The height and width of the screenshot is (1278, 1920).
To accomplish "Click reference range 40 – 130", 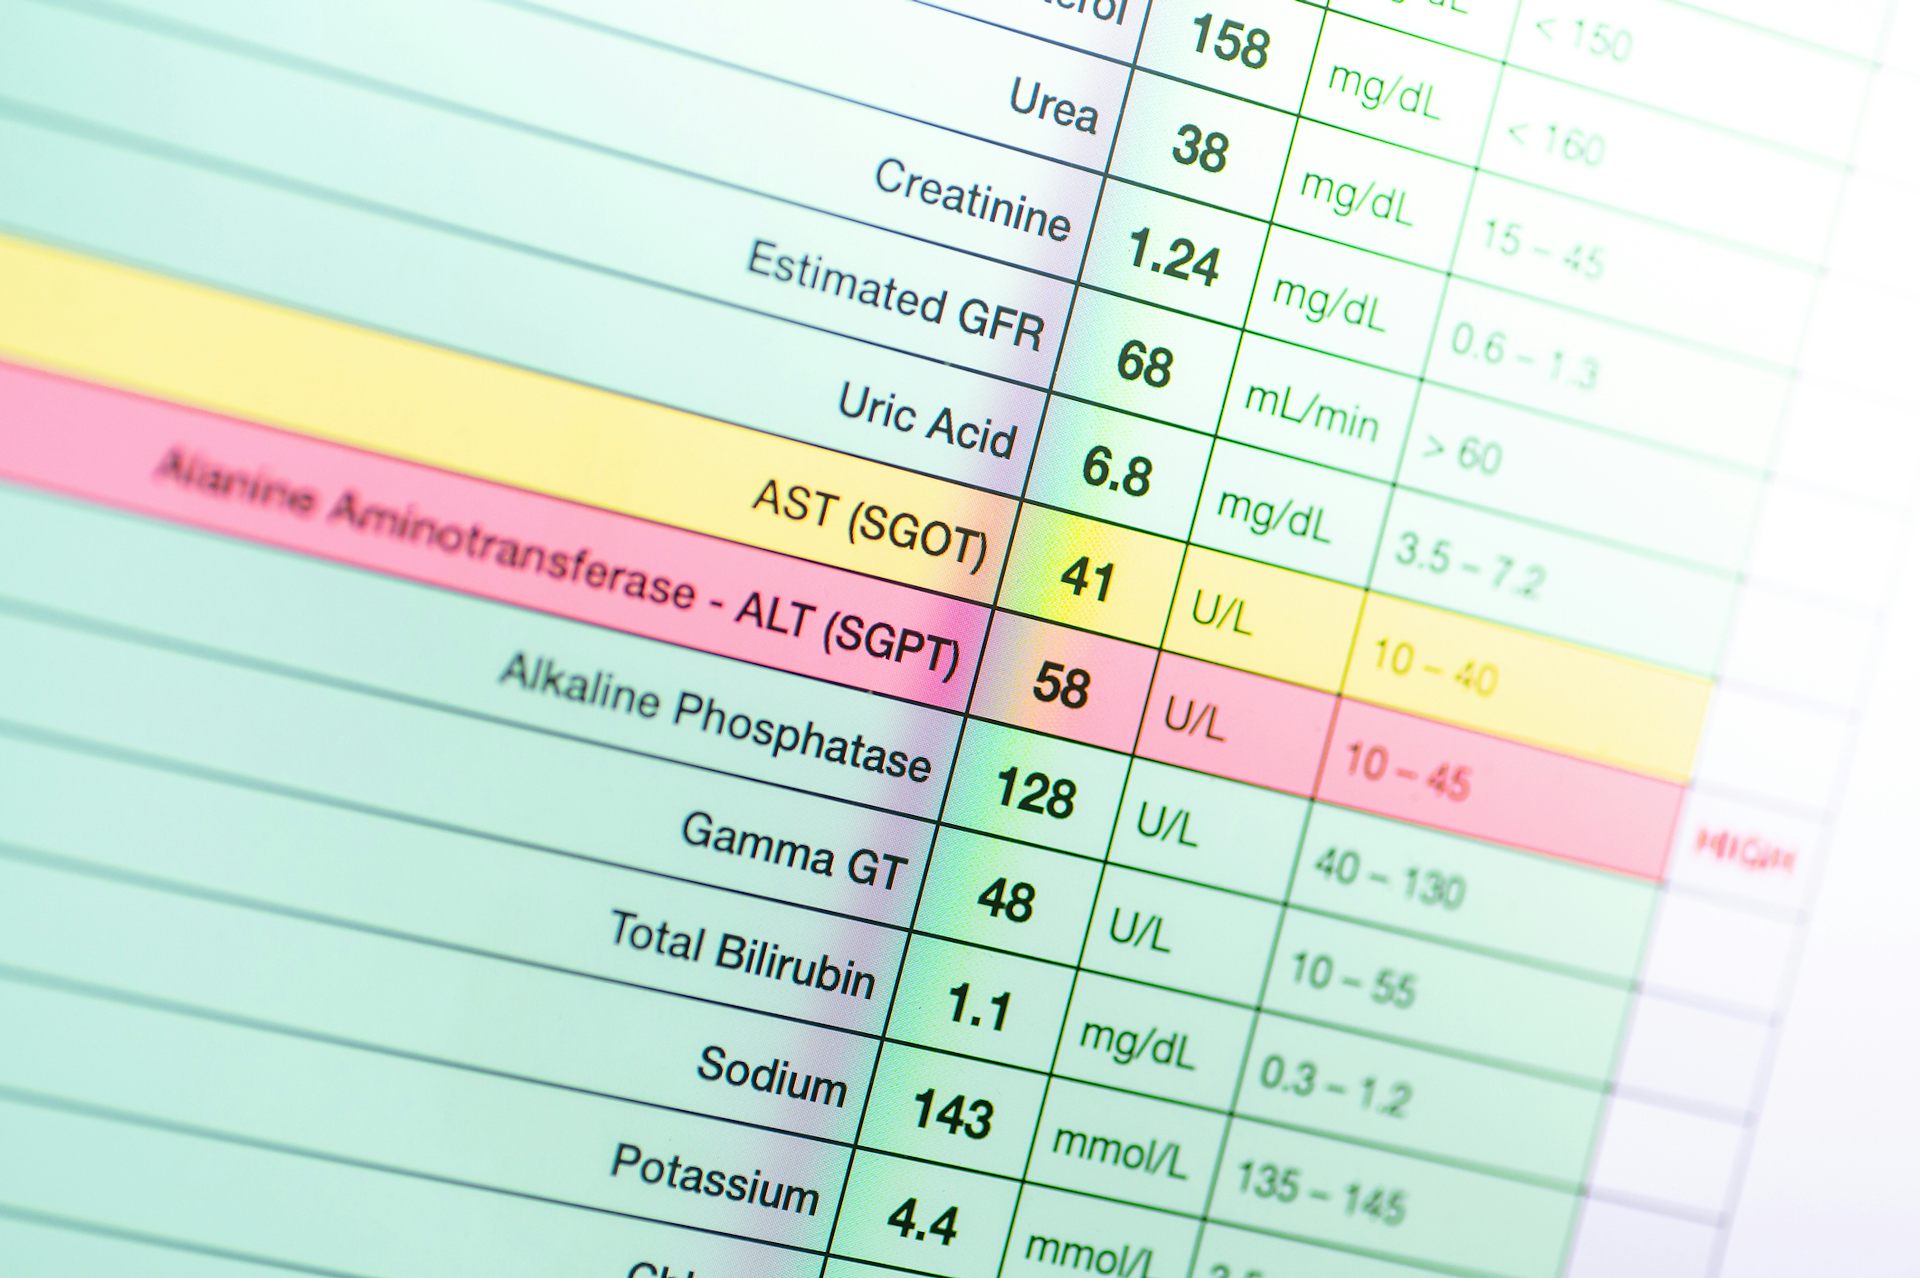I will (x=1390, y=878).
